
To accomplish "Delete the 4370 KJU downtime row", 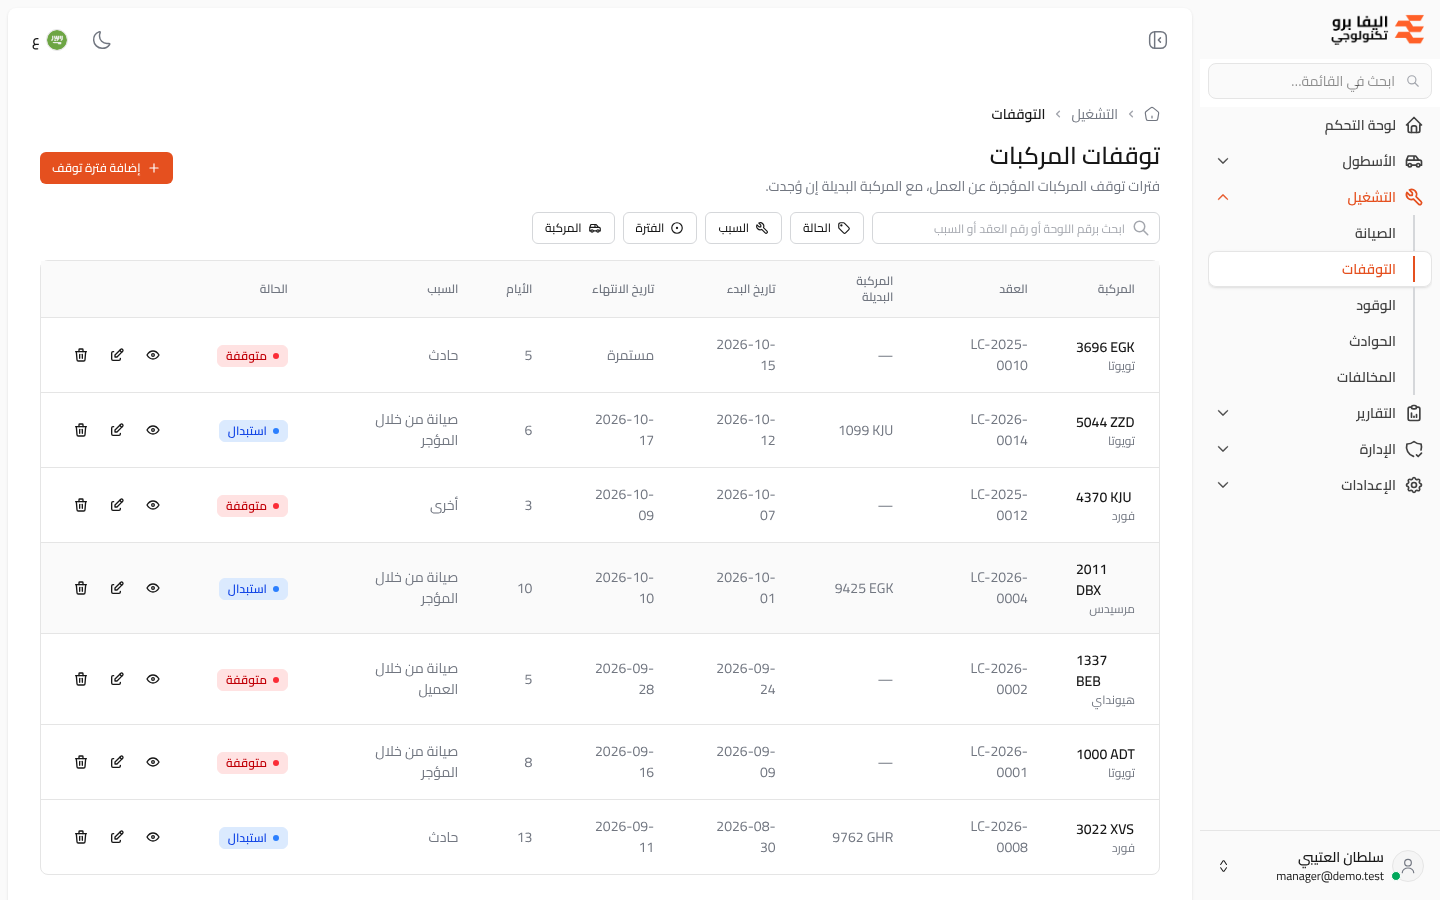I will (81, 505).
